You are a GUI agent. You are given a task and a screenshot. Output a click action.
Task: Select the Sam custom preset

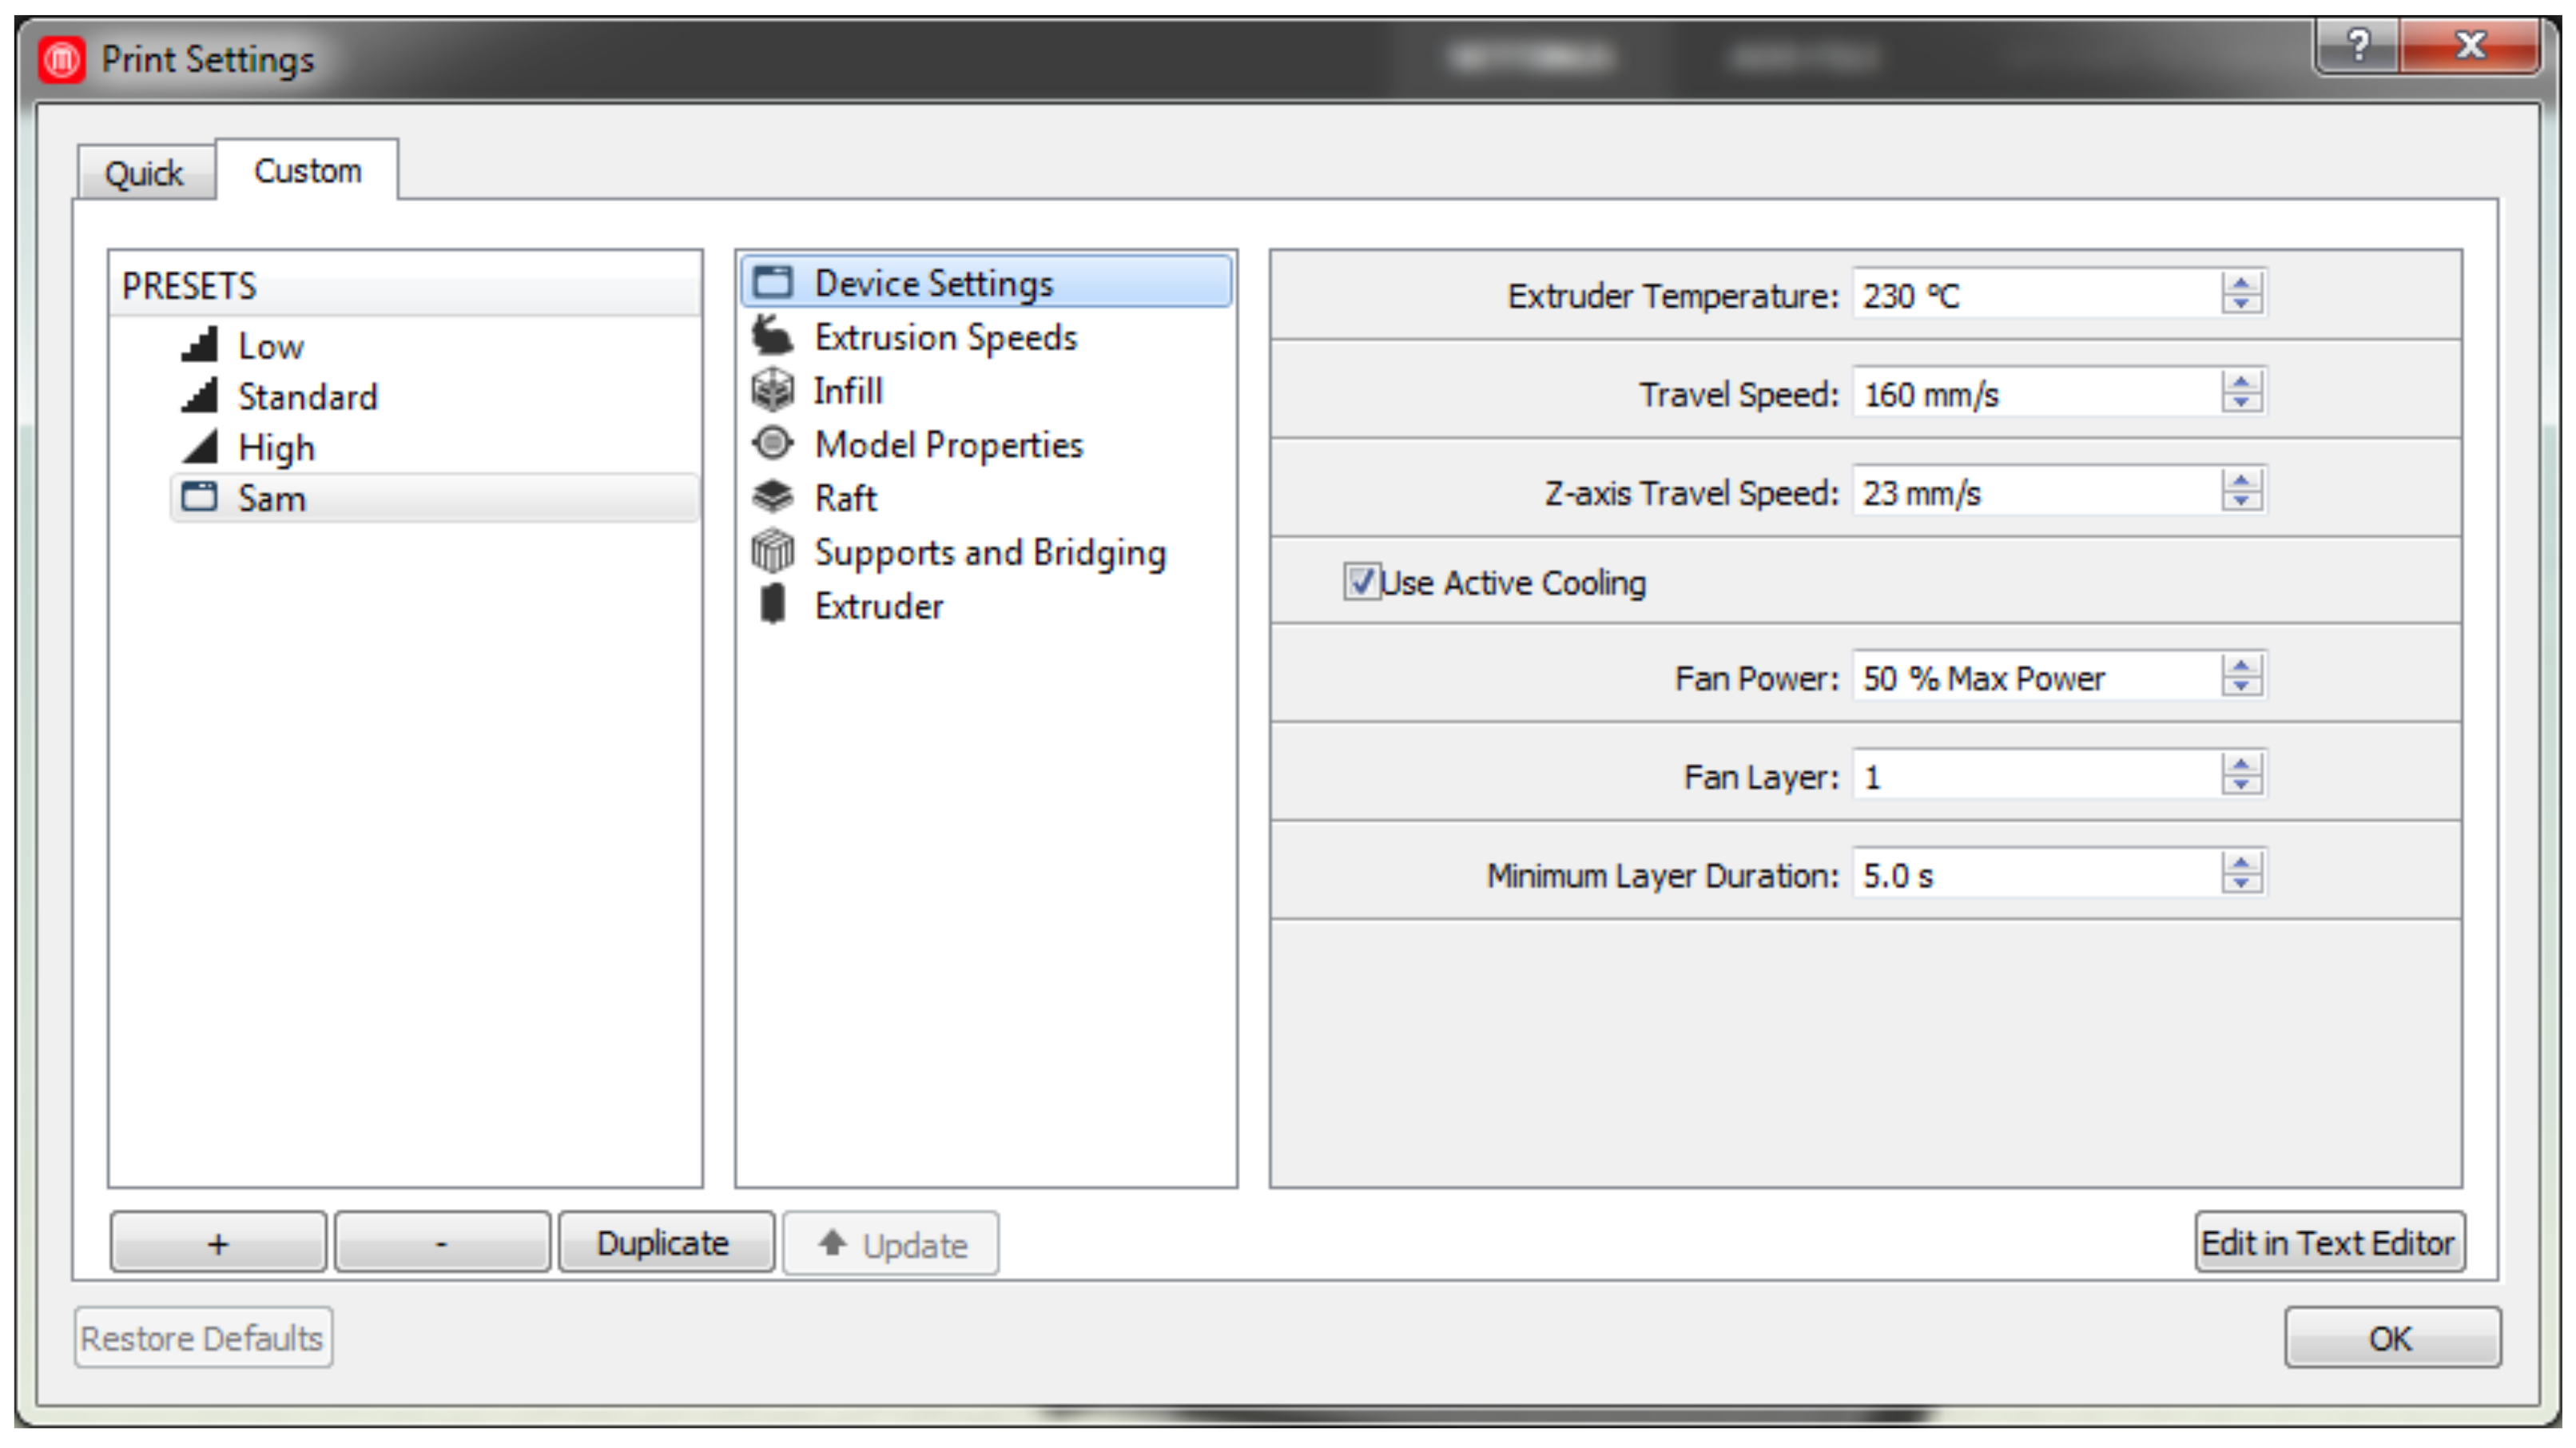(272, 498)
